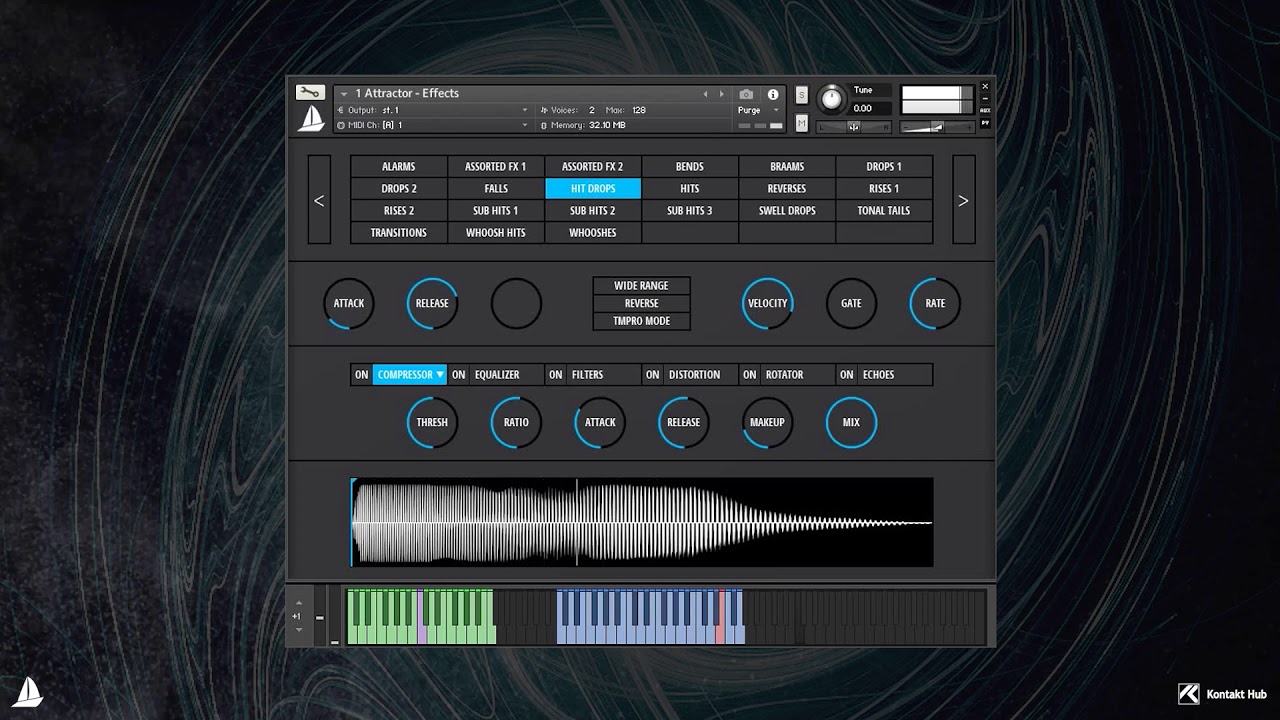This screenshot has height=720, width=1280.
Task: Click the WIDE RANGE button
Action: (641, 286)
